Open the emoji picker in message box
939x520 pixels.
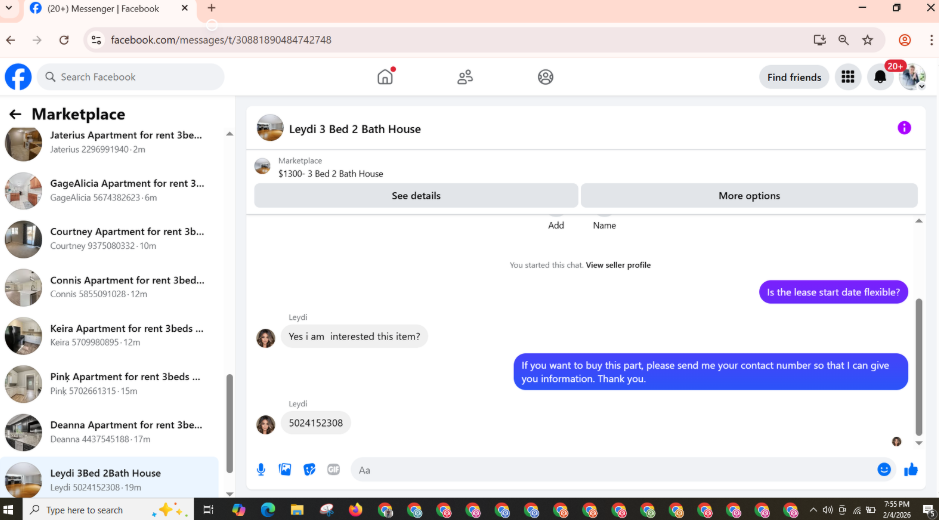coord(884,470)
